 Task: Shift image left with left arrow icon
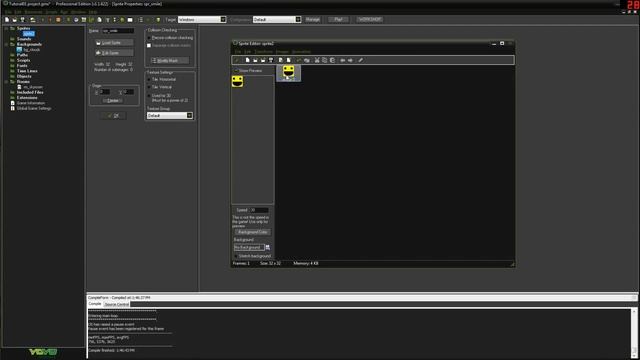[342, 60]
